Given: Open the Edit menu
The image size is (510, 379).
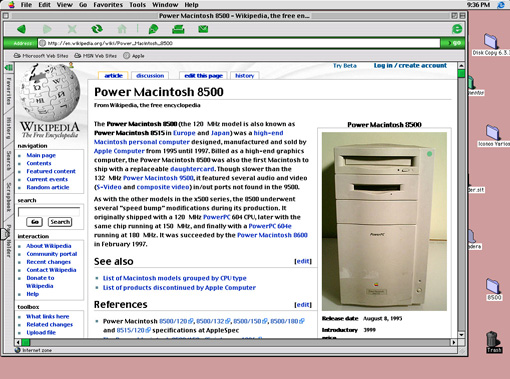Looking at the screenshot, I should point(44,5).
